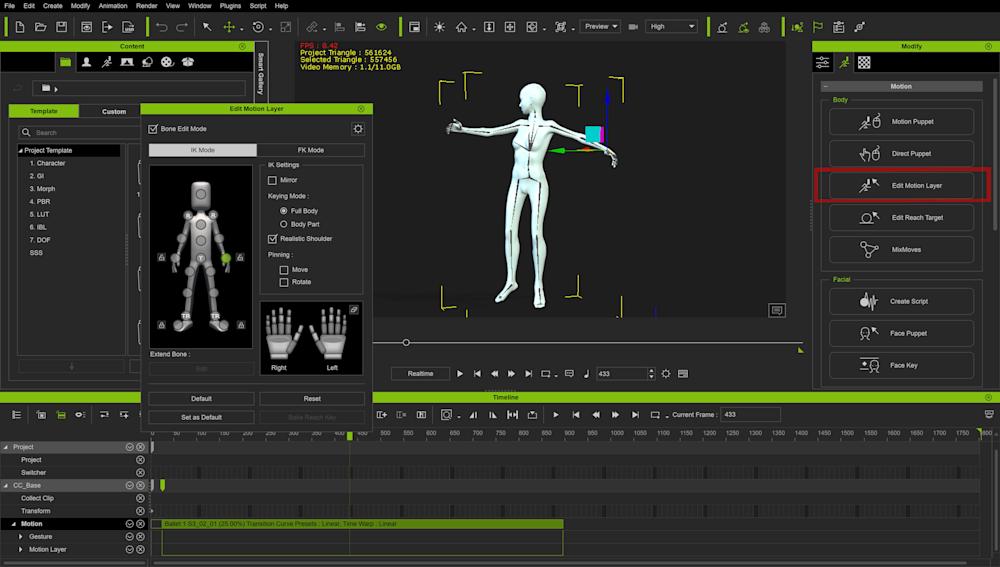Open Edit Motion Layer settings gear
The height and width of the screenshot is (567, 1000).
tap(358, 129)
